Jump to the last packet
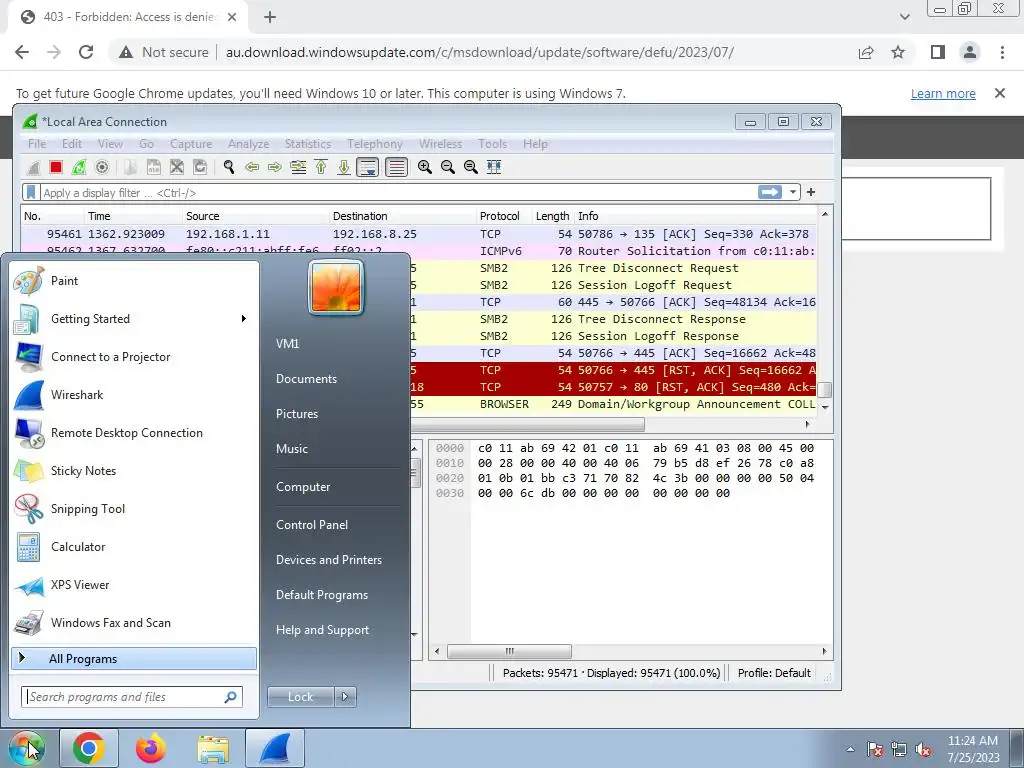 [344, 167]
